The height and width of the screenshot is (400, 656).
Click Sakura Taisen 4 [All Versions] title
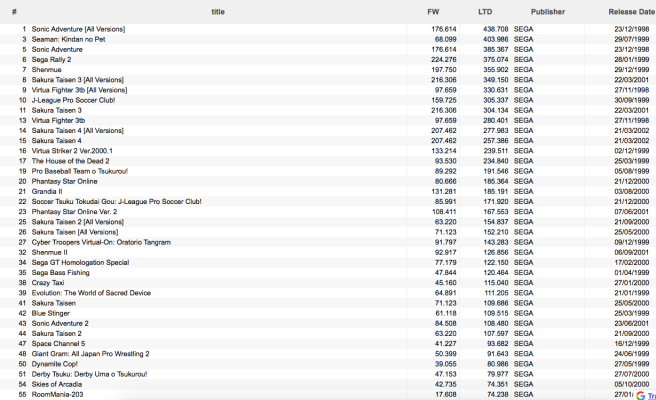tap(78, 131)
